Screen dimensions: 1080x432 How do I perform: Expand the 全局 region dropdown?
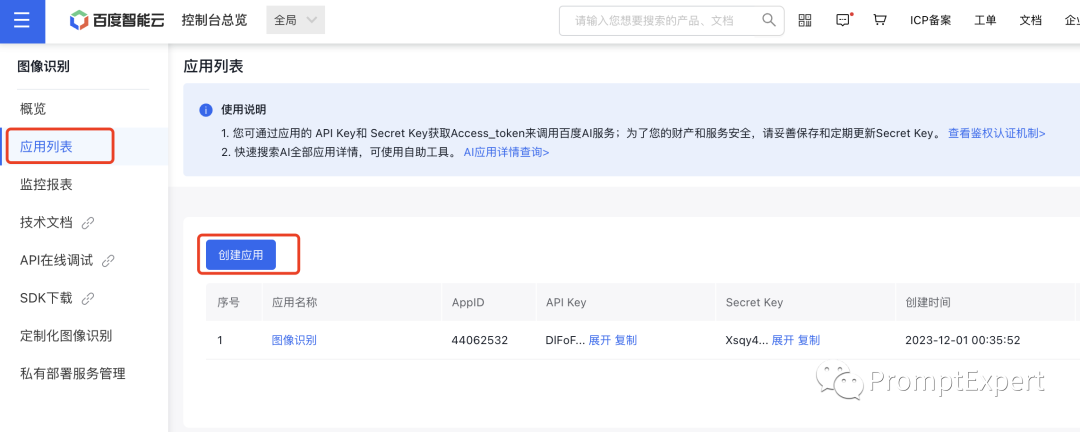click(x=296, y=20)
